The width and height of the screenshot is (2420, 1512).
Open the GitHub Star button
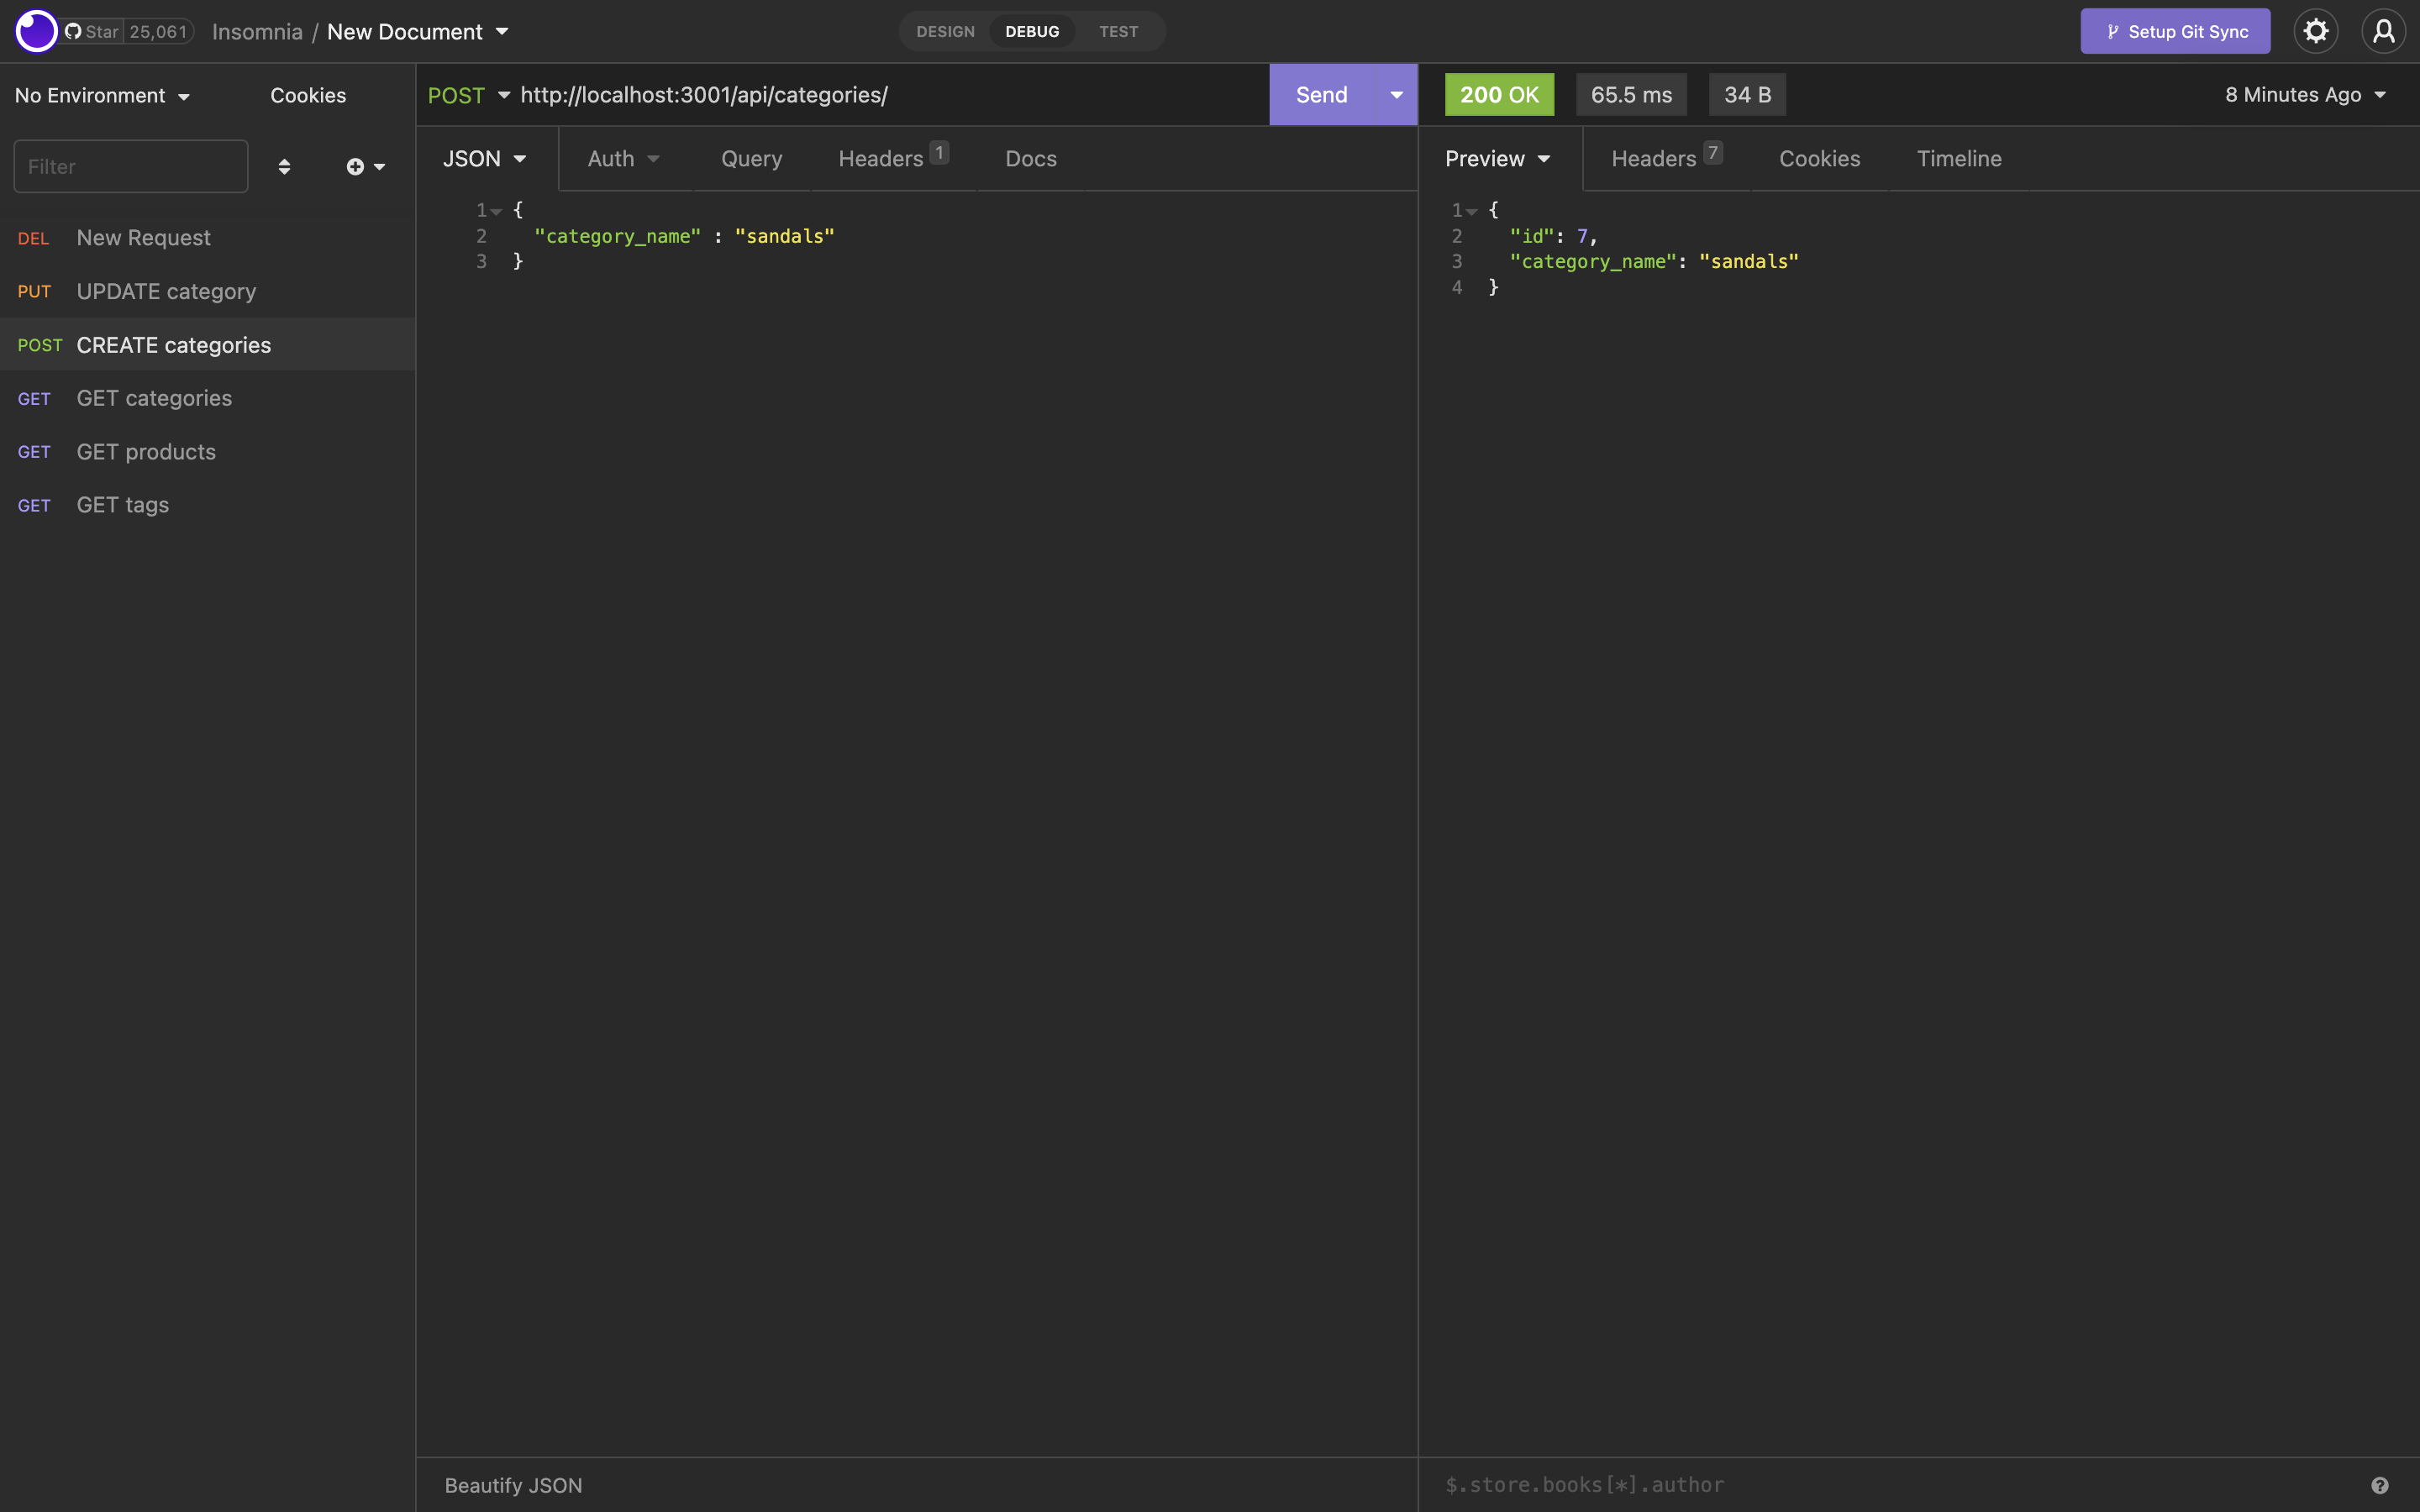(92, 31)
